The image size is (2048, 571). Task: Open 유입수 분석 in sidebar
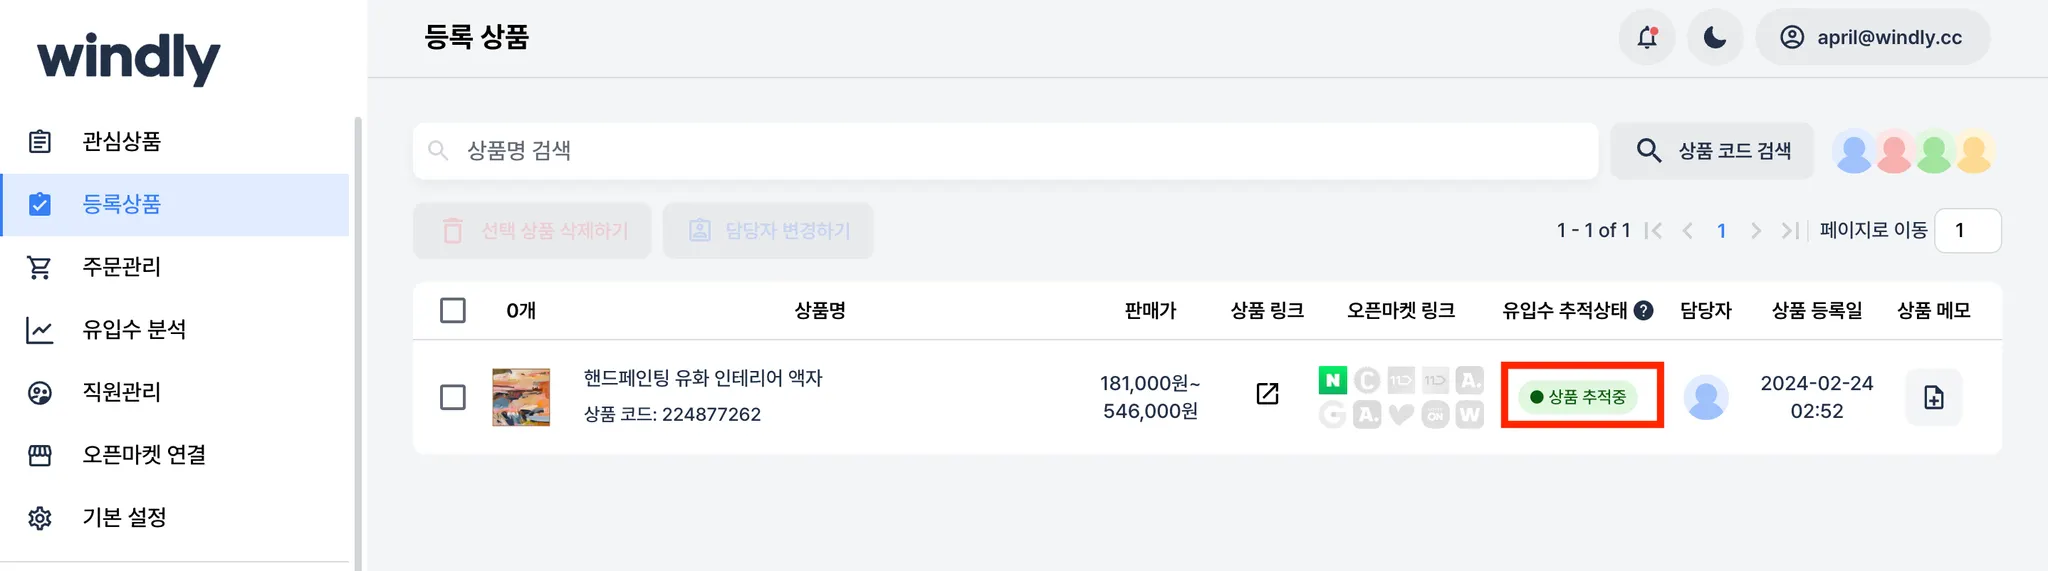pyautogui.click(x=134, y=330)
